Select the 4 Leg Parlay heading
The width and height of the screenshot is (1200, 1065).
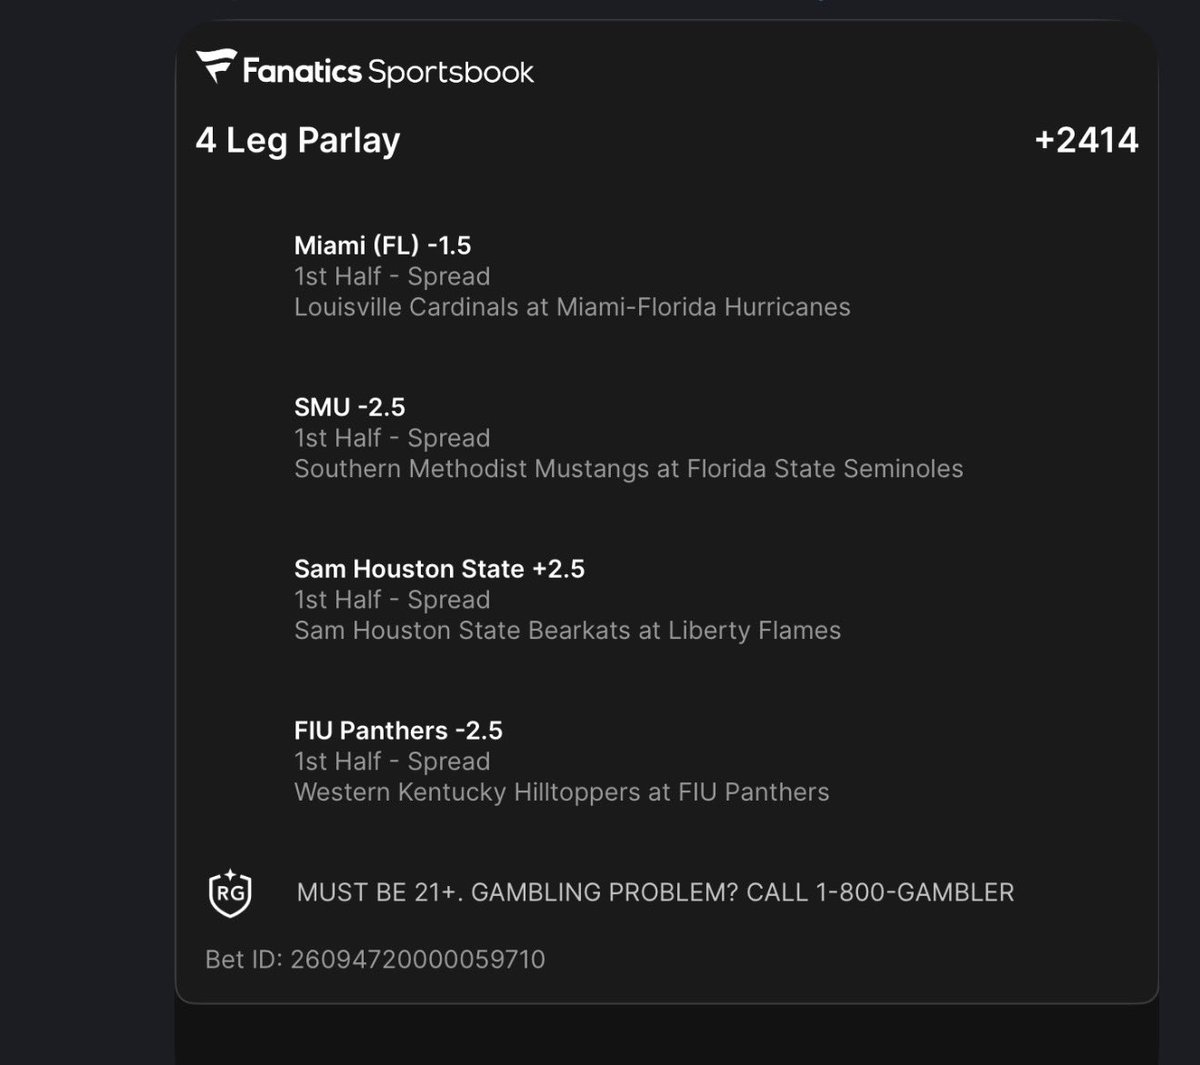pyautogui.click(x=298, y=140)
